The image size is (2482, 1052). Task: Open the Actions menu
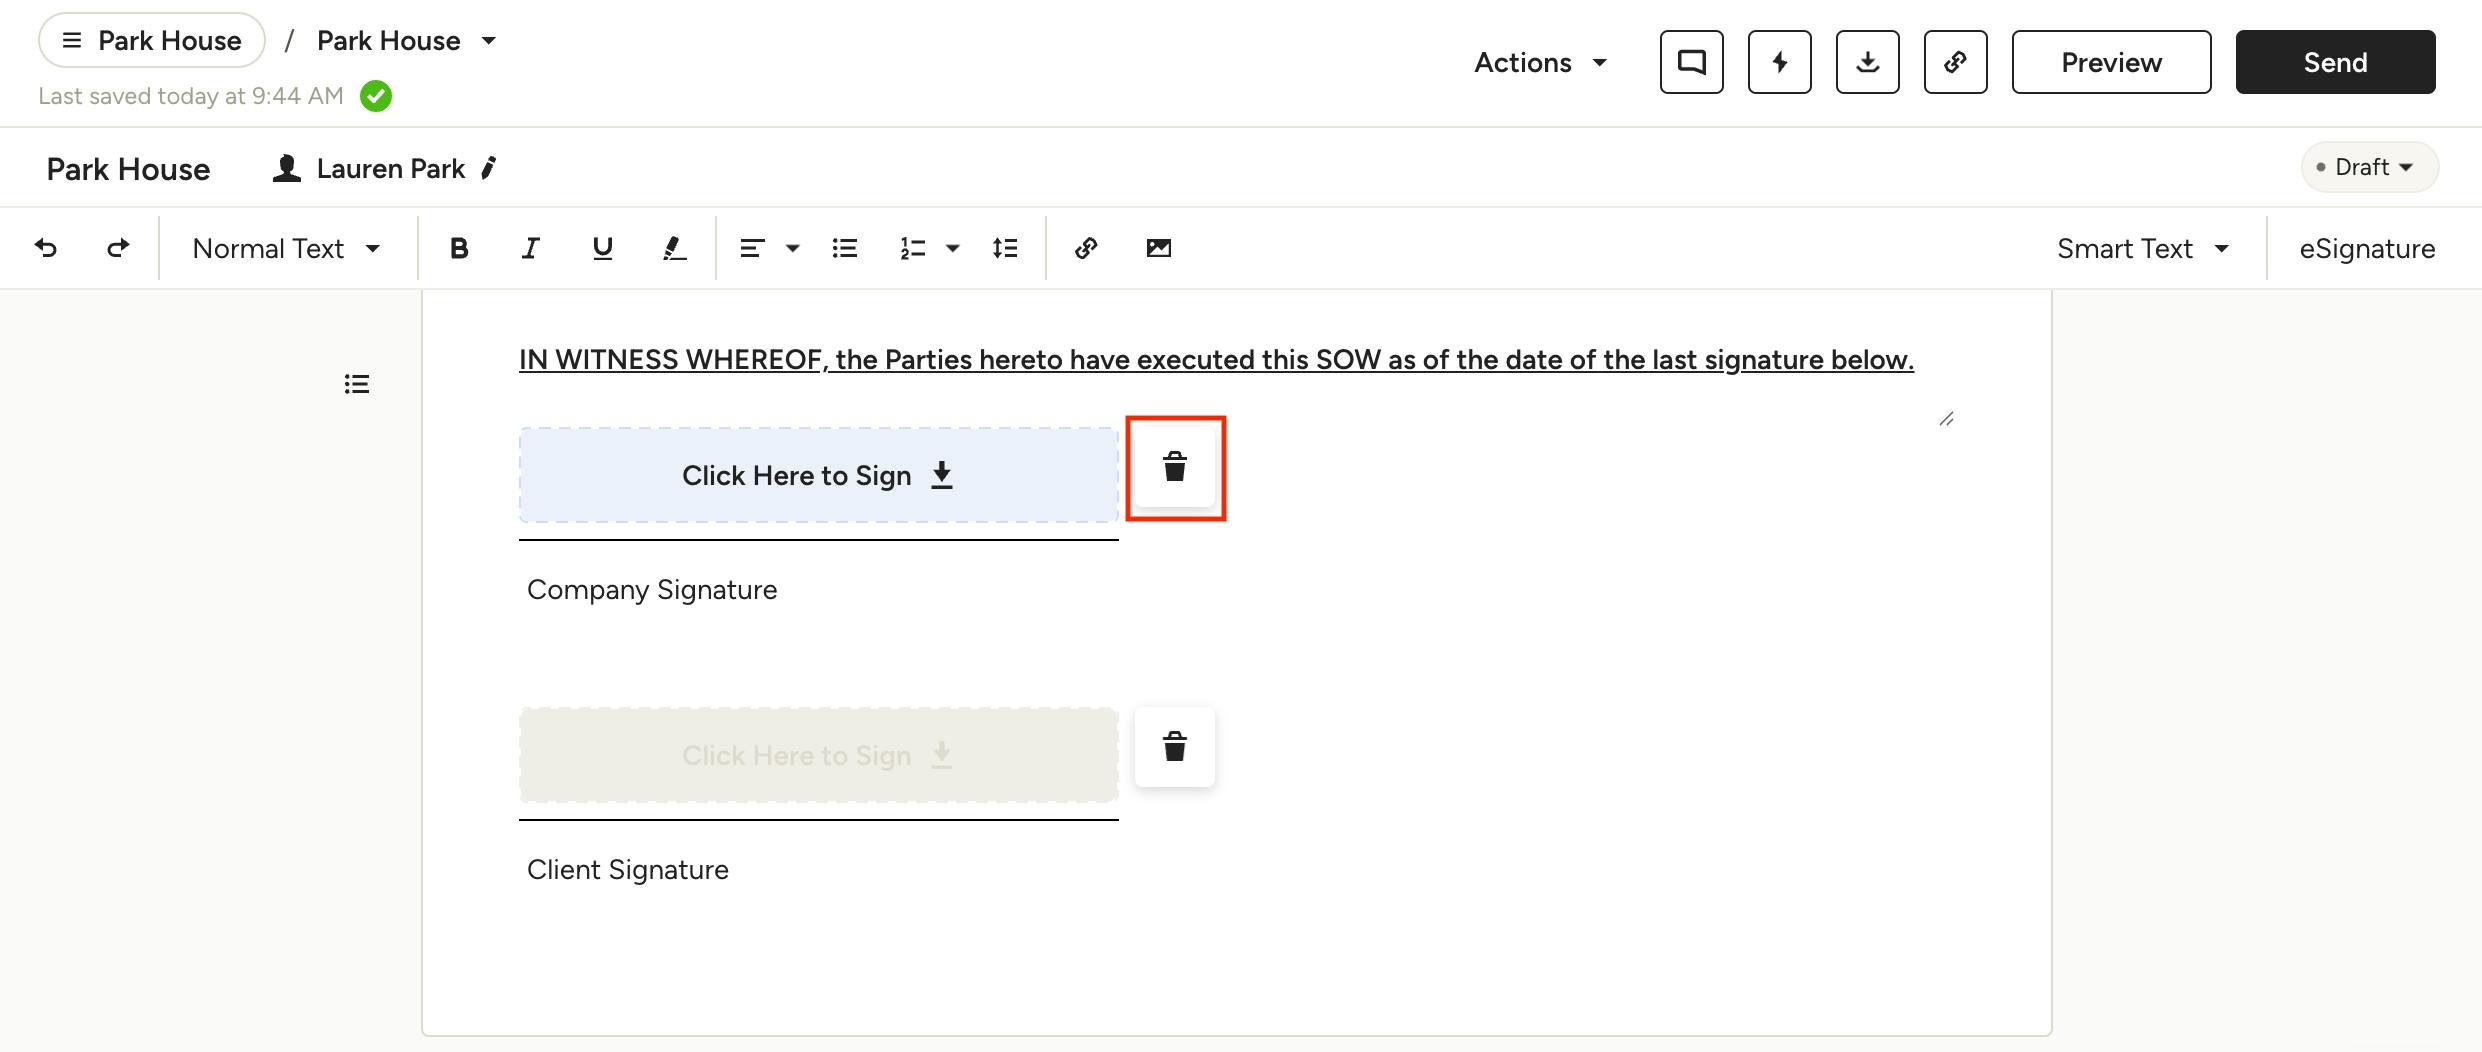click(x=1540, y=62)
